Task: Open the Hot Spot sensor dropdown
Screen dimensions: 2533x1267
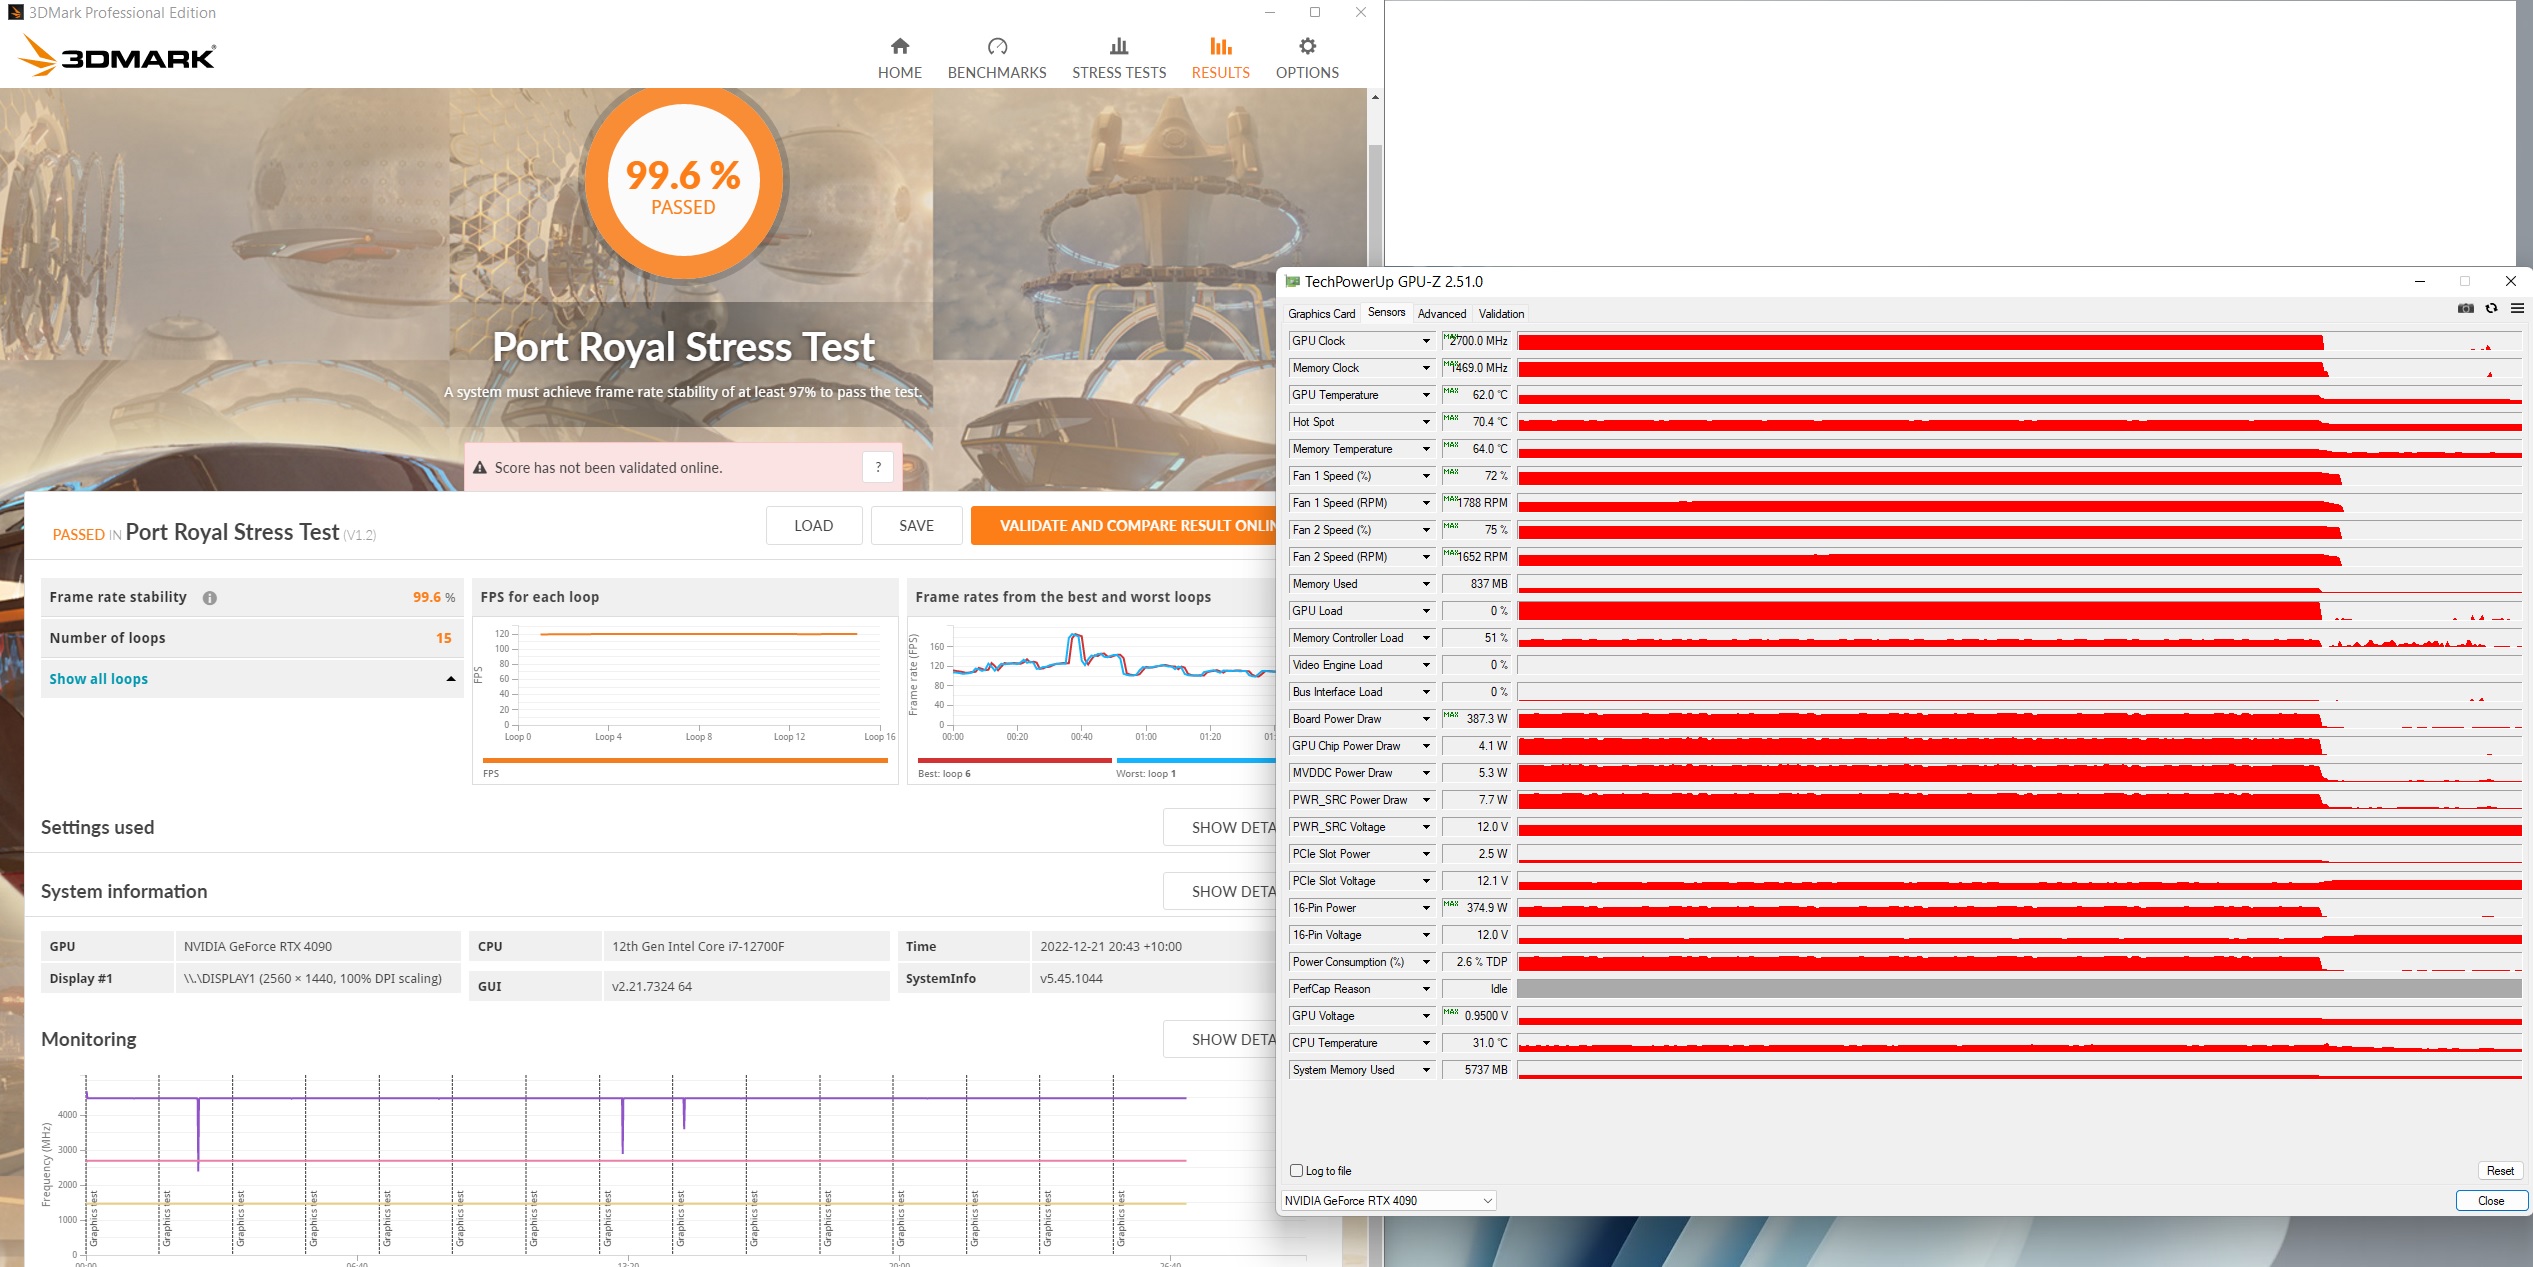Action: pyautogui.click(x=1426, y=422)
